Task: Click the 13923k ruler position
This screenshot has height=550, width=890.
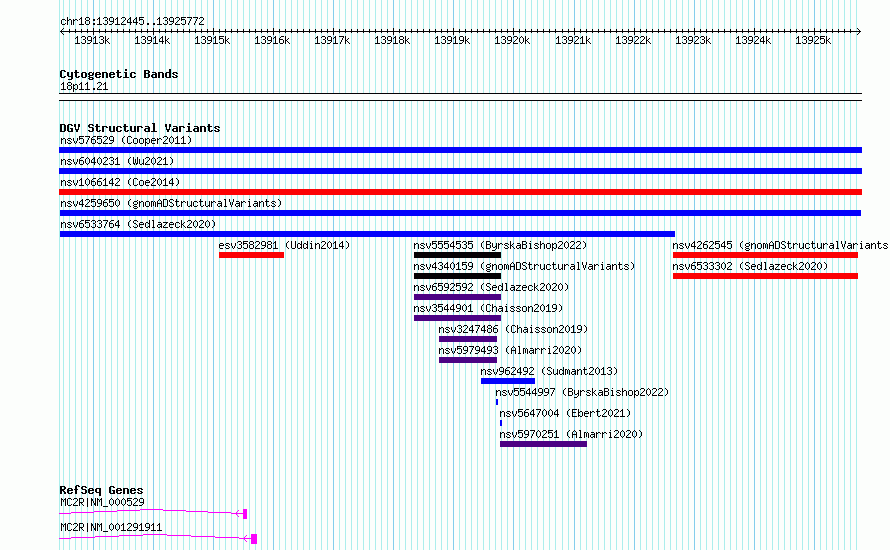Action: 693,40
